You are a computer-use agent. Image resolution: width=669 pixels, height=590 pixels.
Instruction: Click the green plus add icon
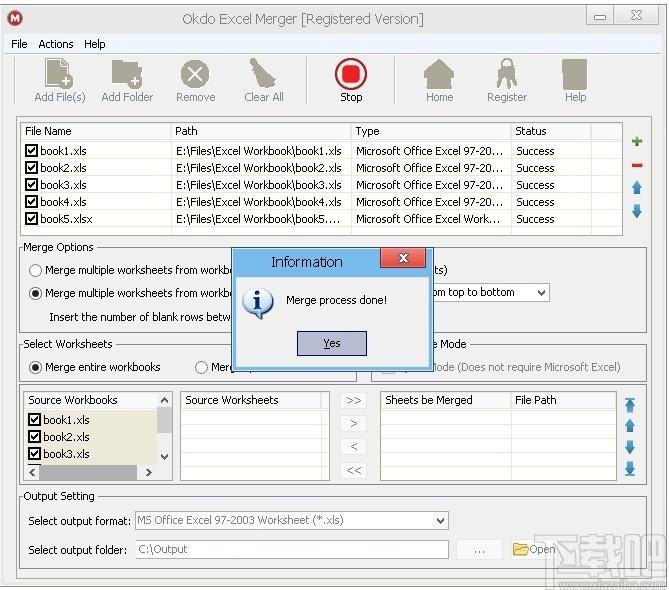[x=637, y=142]
